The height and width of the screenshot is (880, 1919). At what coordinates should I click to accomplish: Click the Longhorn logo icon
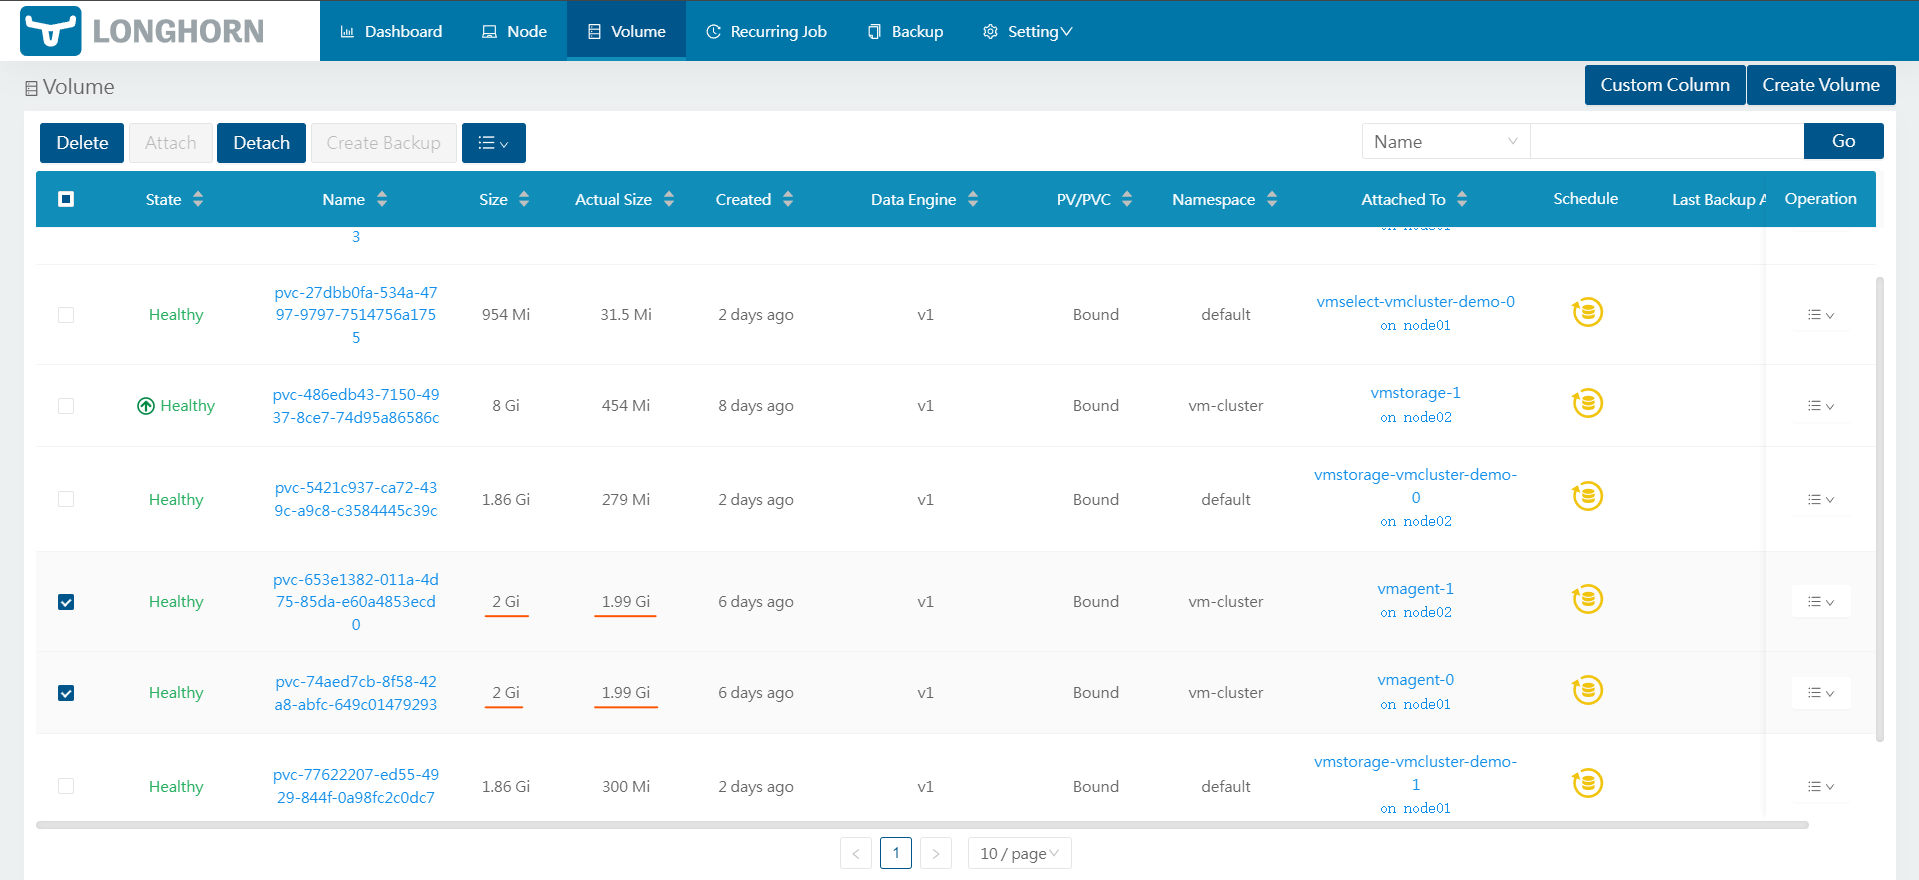coord(50,31)
